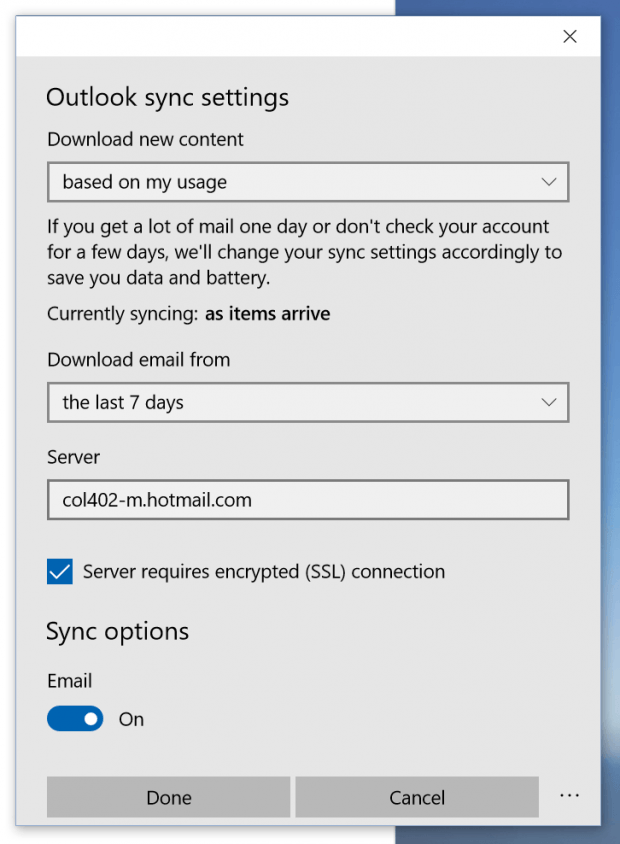The image size is (620, 844).
Task: Click the Outlook sync settings heading
Action: click(167, 97)
